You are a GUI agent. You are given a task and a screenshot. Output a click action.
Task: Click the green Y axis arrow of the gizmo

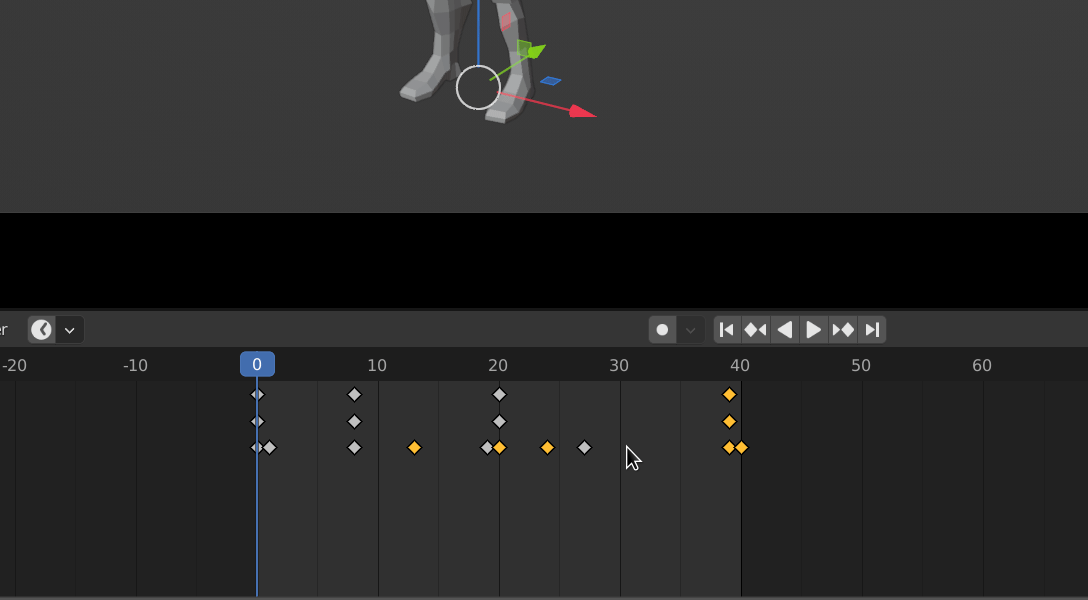pyautogui.click(x=537, y=51)
